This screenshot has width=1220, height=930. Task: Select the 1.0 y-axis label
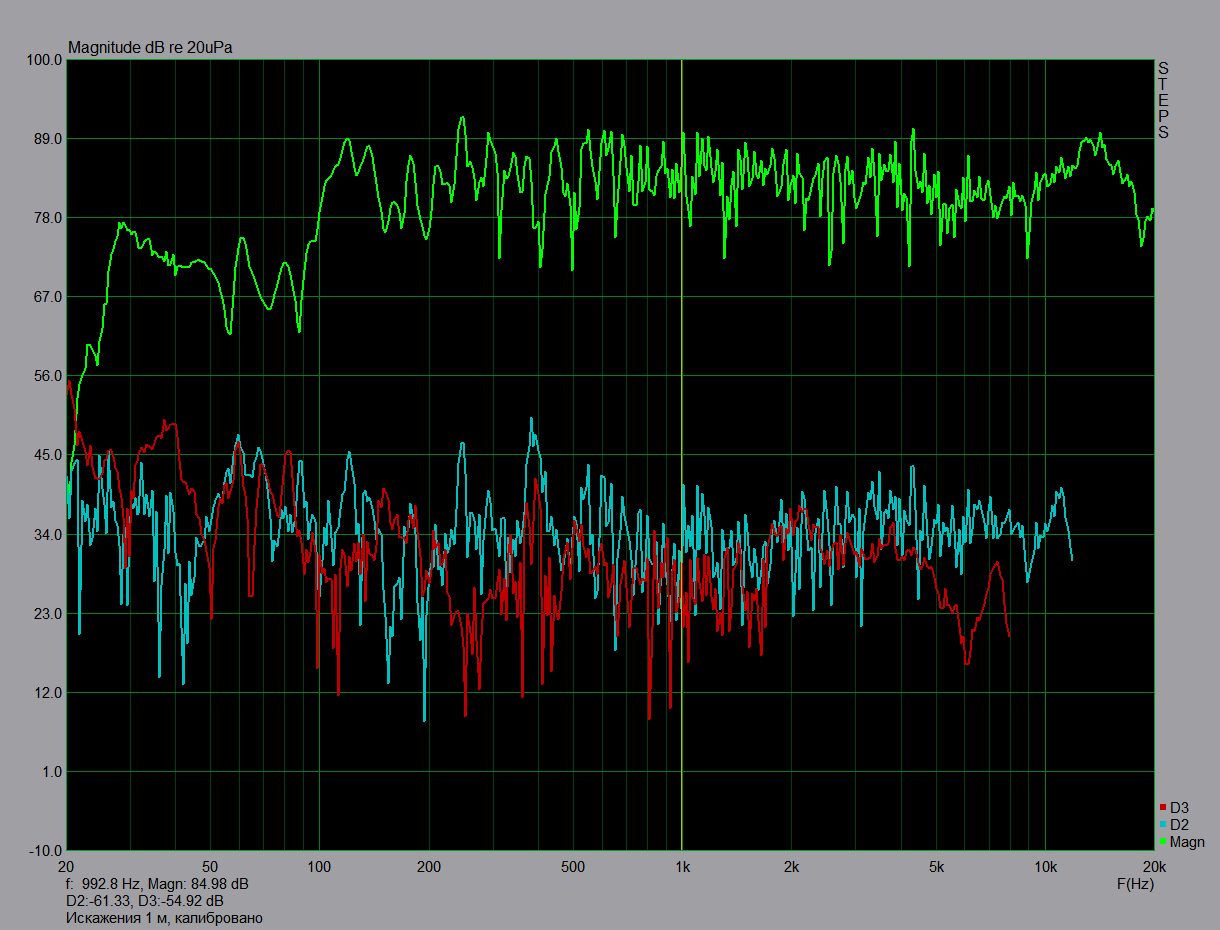point(51,772)
